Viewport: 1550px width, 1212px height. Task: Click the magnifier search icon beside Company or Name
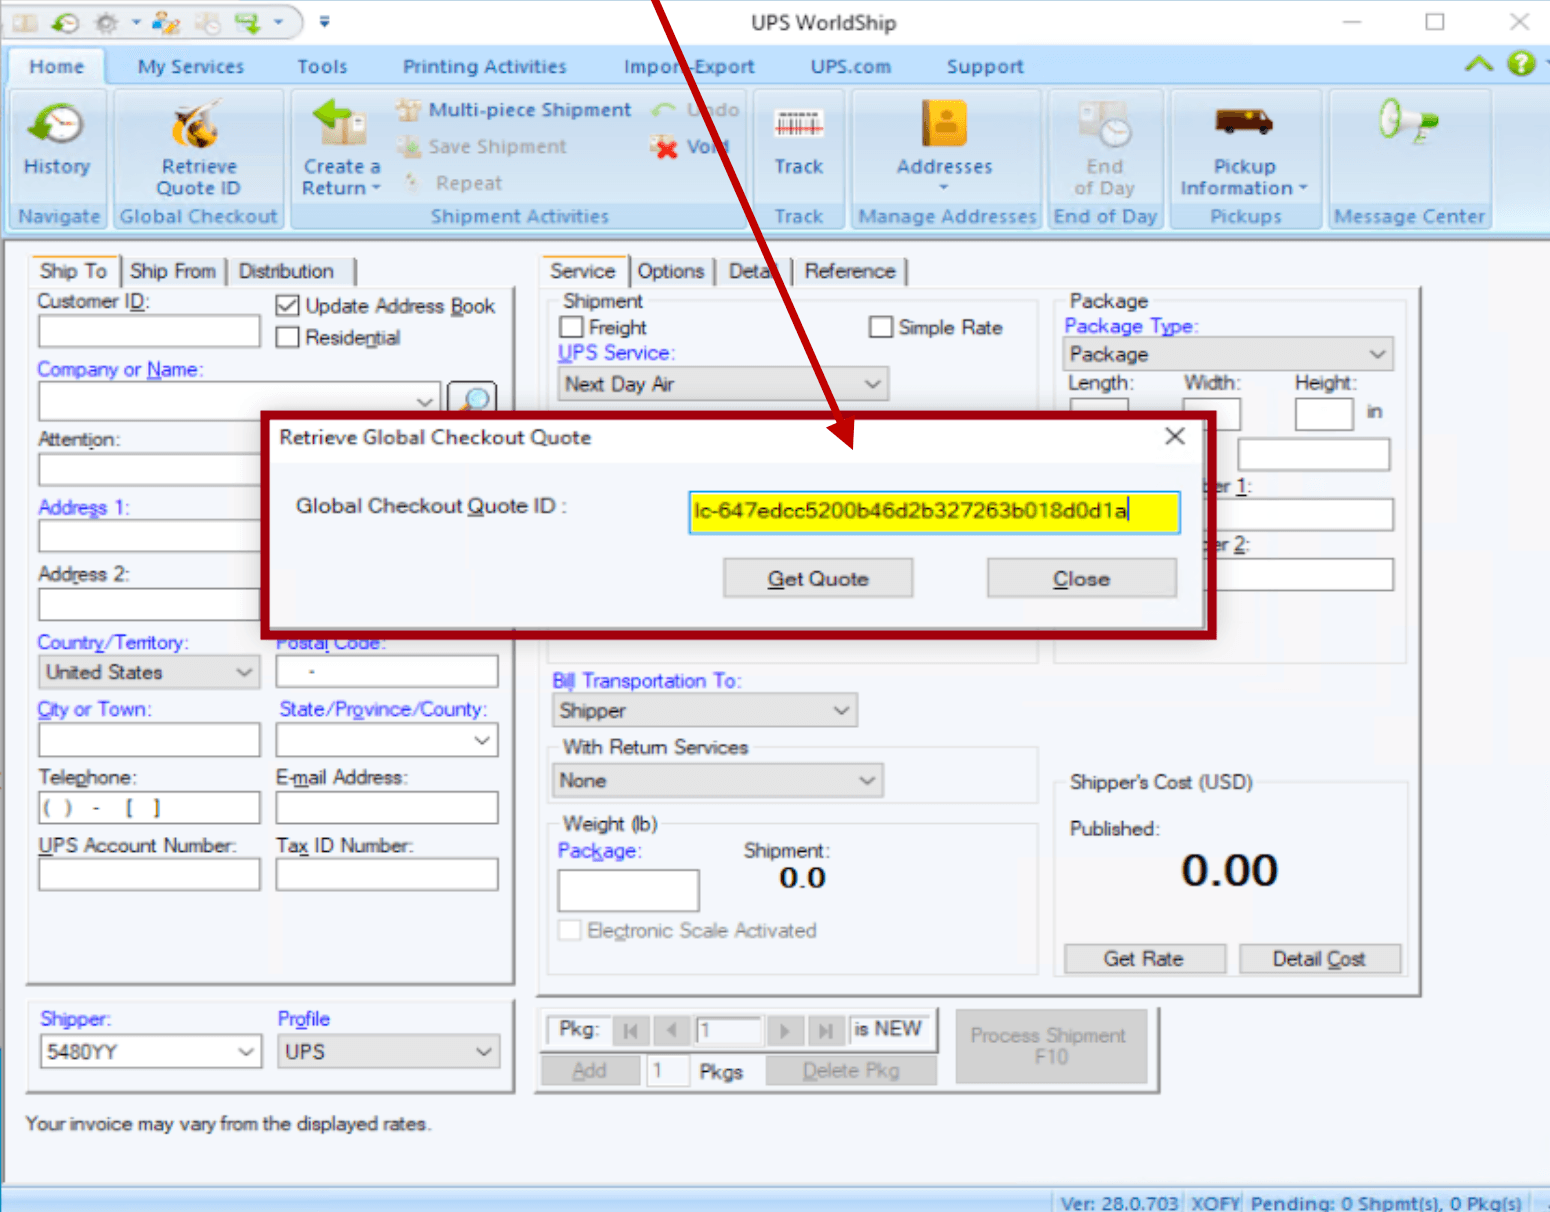(x=472, y=399)
